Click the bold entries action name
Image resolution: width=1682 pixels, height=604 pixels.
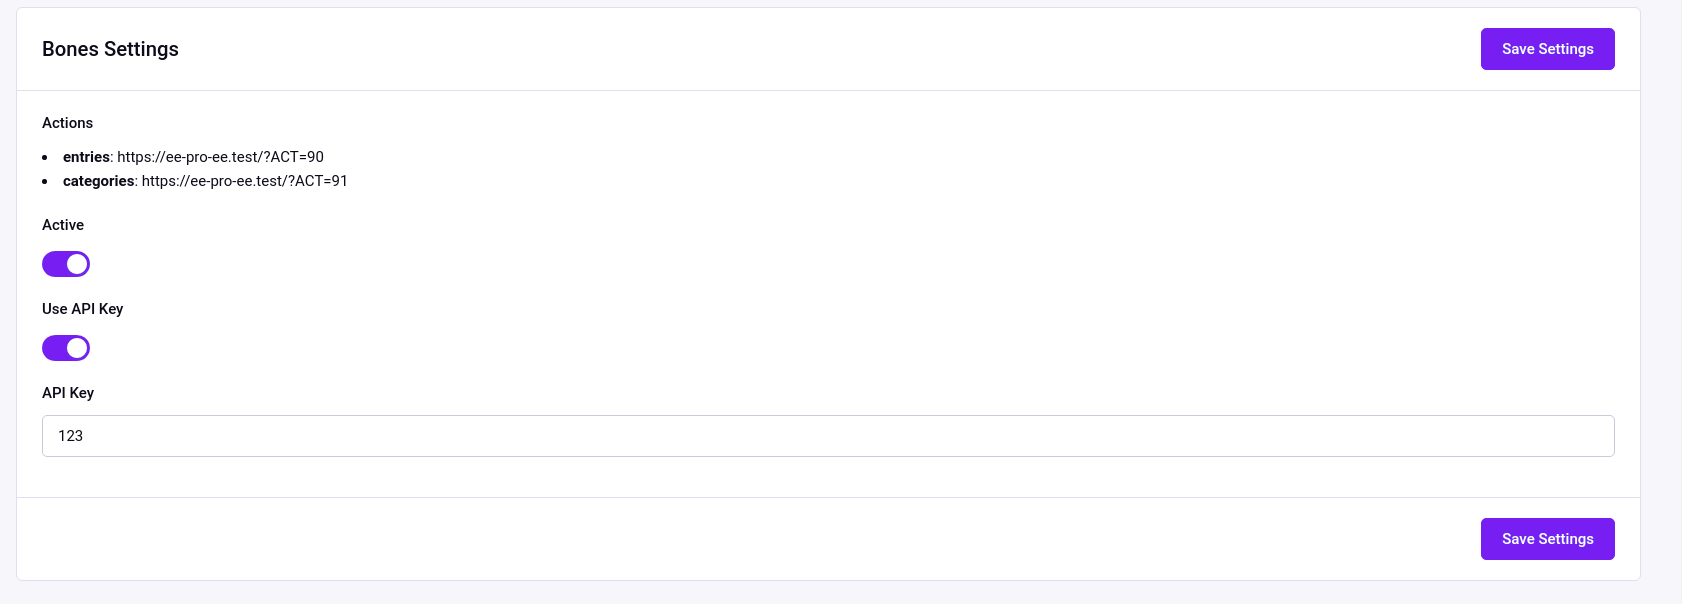[x=86, y=157]
